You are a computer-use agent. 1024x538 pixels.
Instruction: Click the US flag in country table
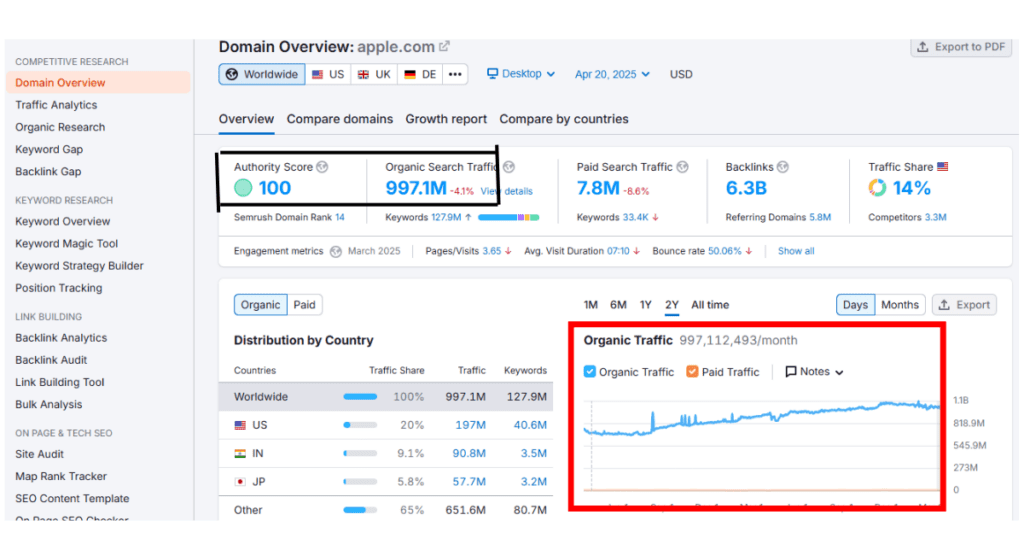point(240,425)
